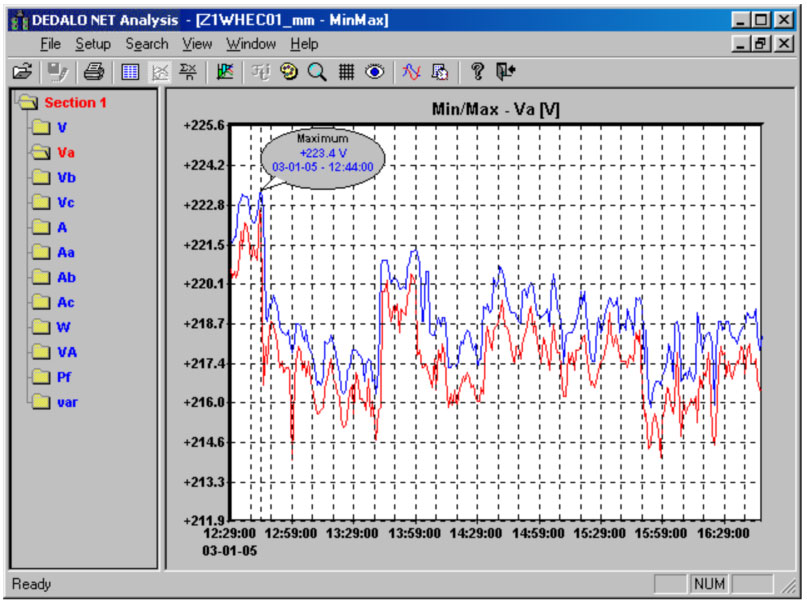Click the magnifier zoom tool
Viewport: 807px width, 606px height.
tap(318, 72)
